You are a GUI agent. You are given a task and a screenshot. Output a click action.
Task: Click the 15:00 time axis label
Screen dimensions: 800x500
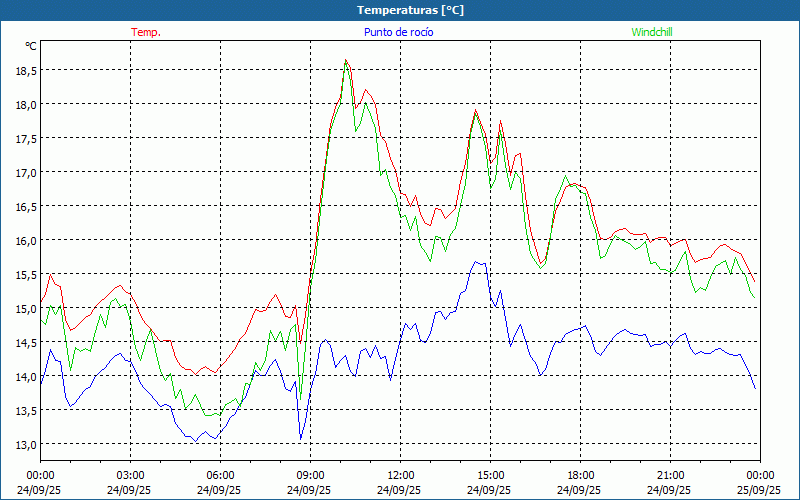tap(490, 475)
